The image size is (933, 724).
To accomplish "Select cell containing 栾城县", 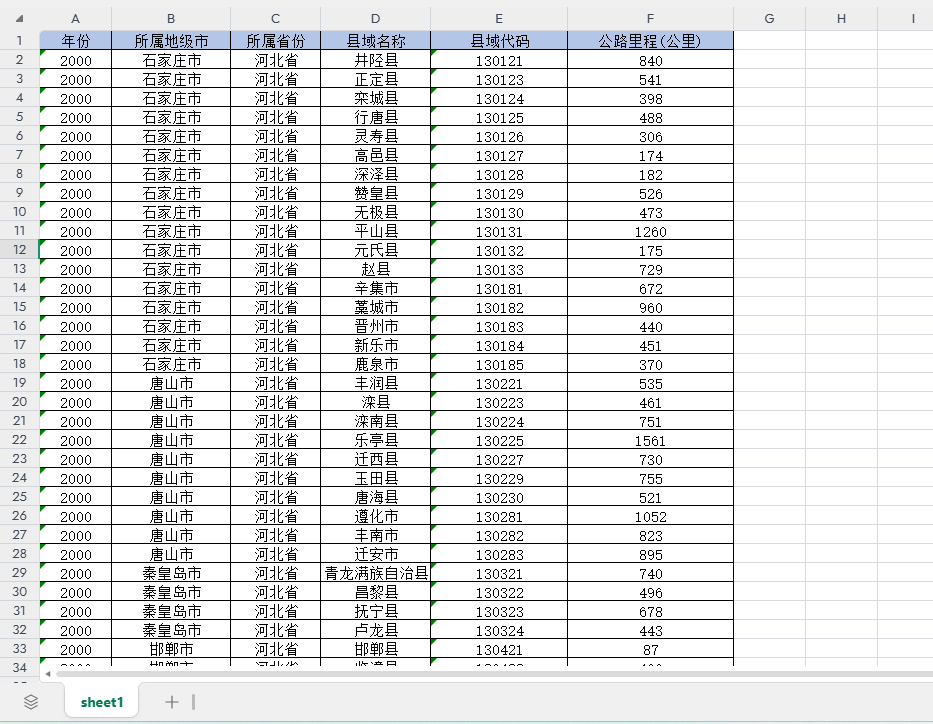I will [375, 98].
